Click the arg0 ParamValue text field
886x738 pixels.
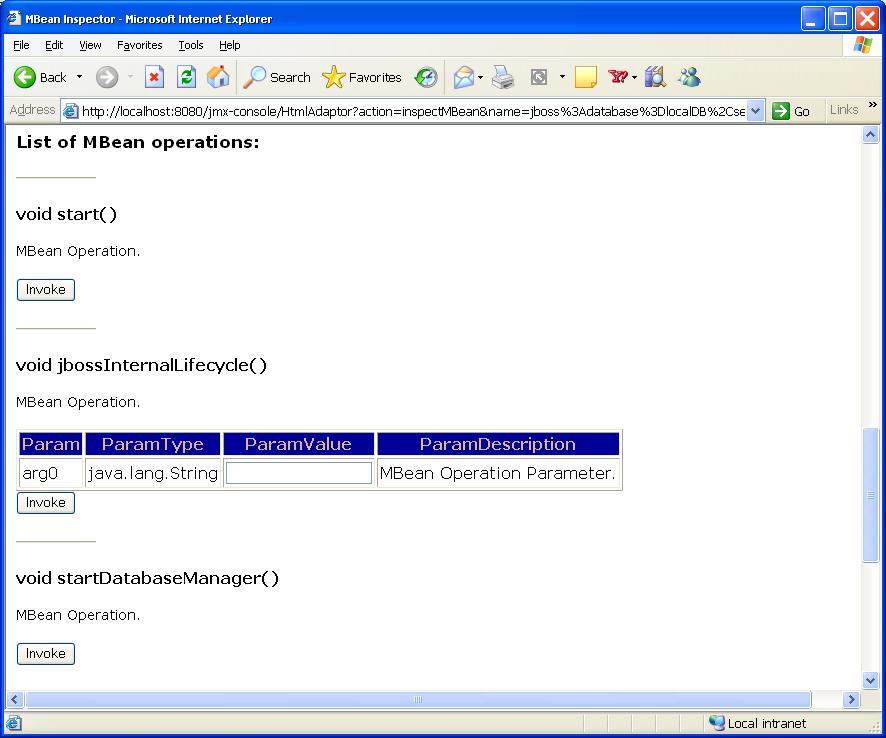(298, 473)
